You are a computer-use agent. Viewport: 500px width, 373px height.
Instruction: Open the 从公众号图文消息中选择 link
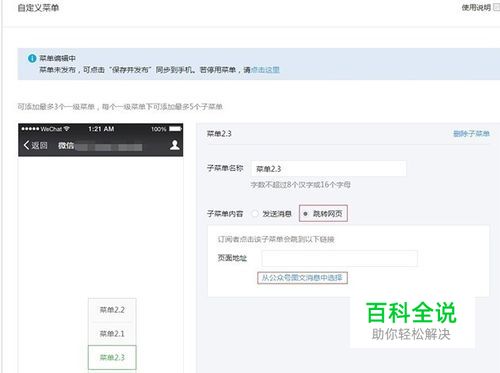pyautogui.click(x=302, y=278)
